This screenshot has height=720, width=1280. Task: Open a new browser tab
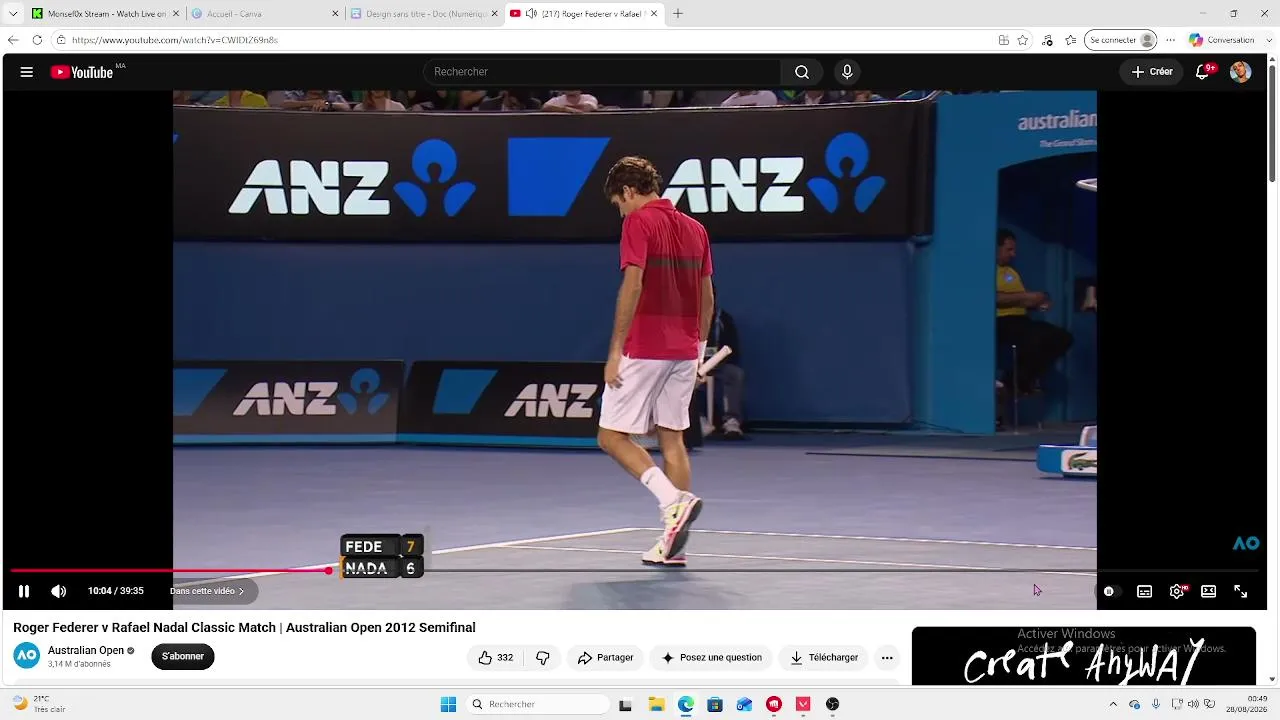(678, 14)
